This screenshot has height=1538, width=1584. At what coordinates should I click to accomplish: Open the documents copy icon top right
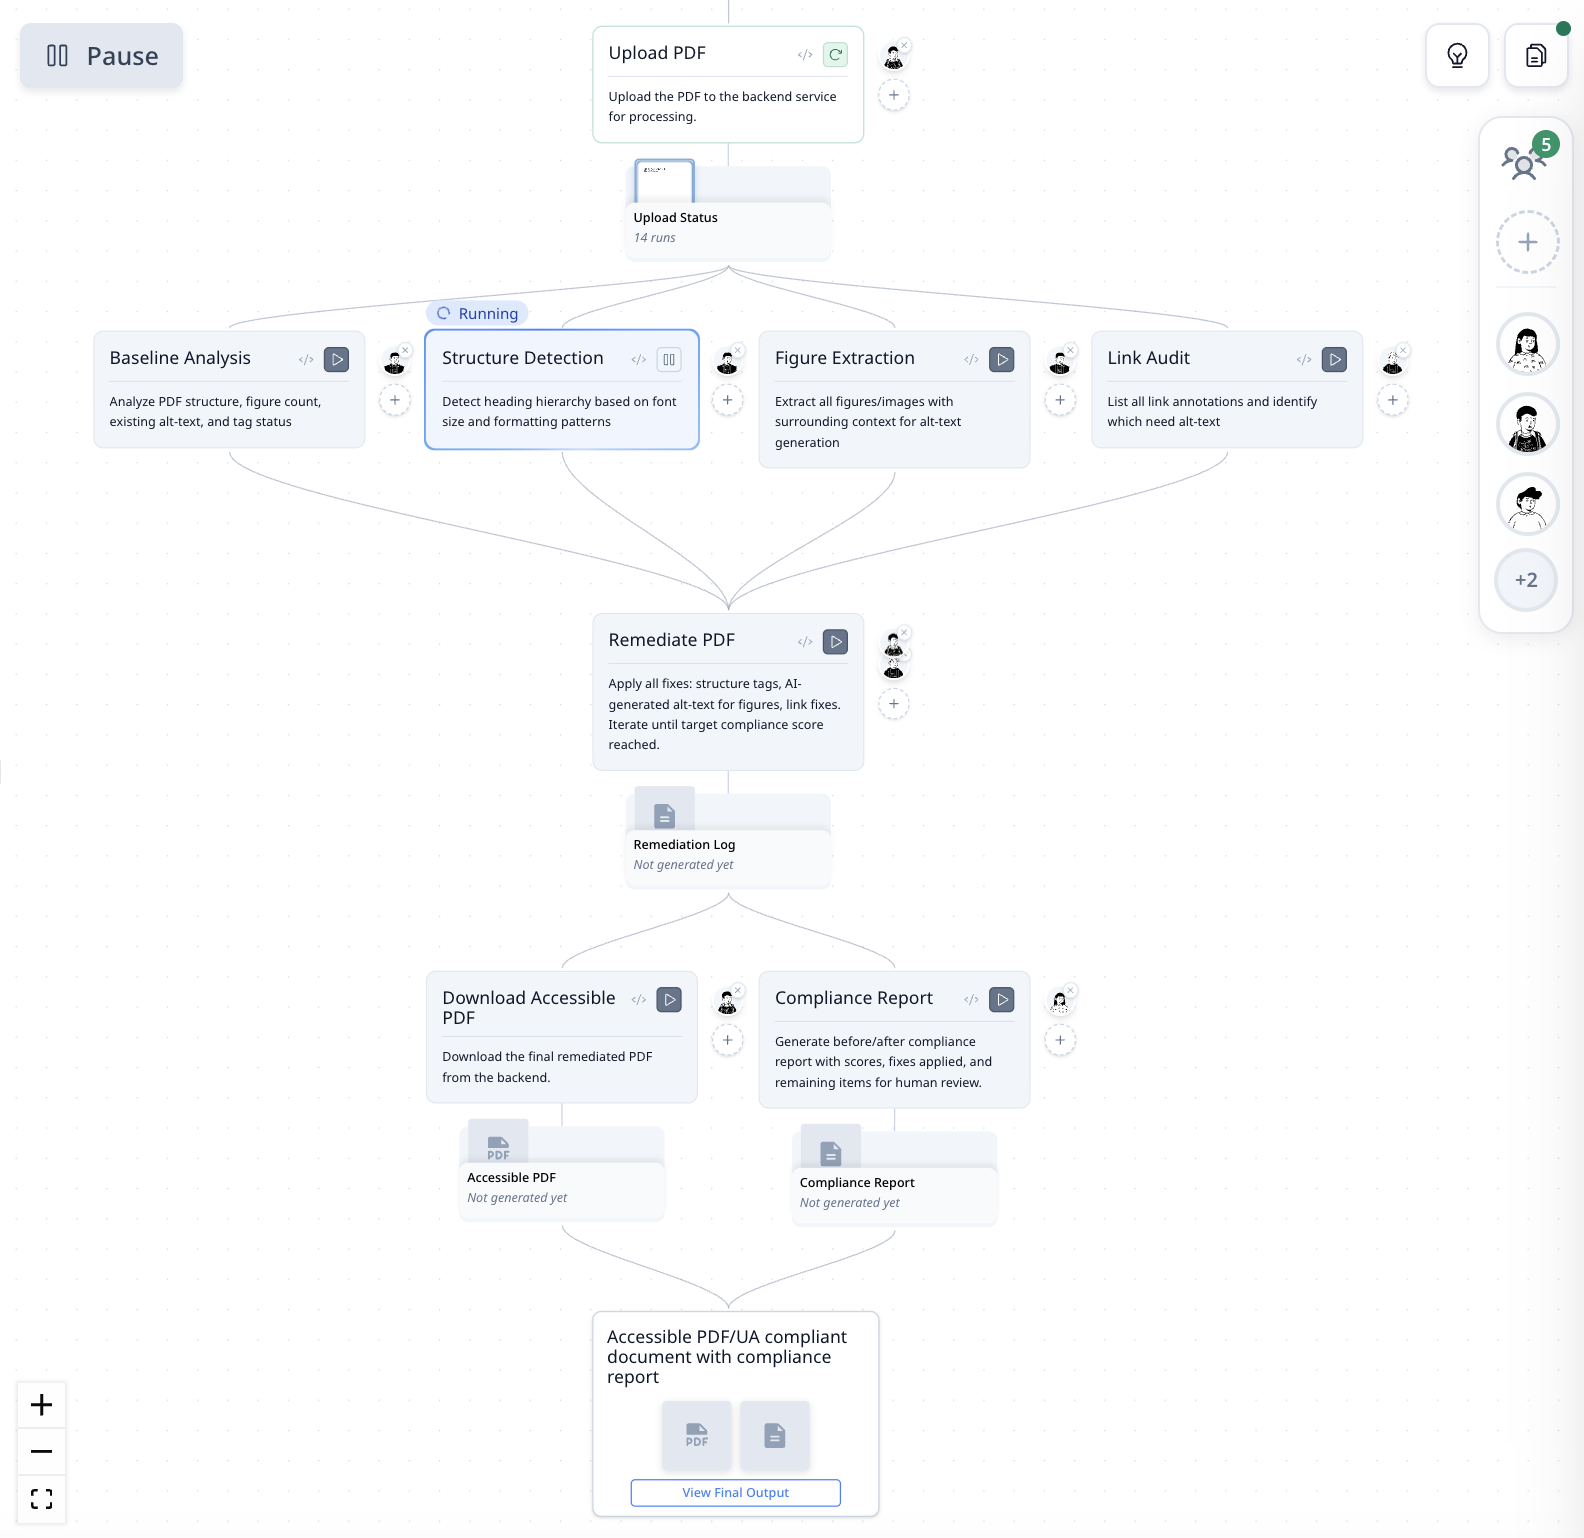pyautogui.click(x=1535, y=56)
